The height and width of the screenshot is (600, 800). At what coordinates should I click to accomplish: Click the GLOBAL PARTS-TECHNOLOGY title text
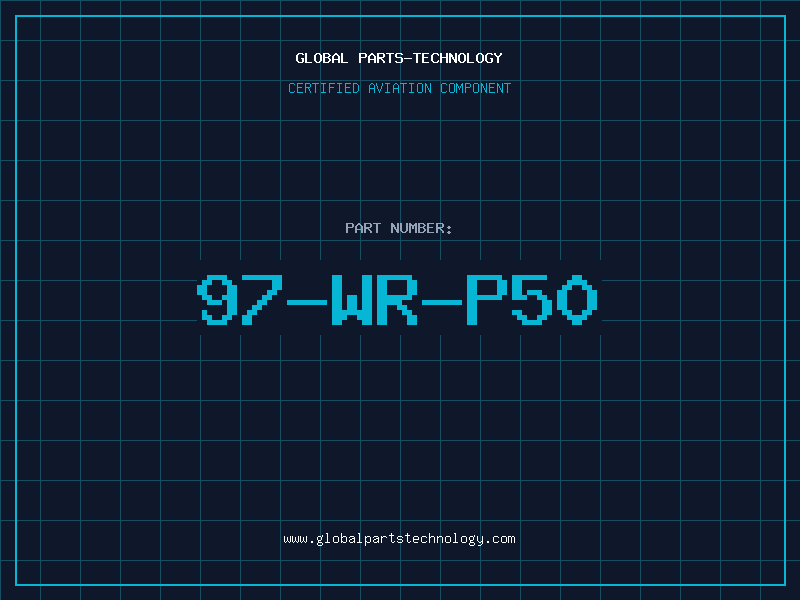tap(399, 58)
